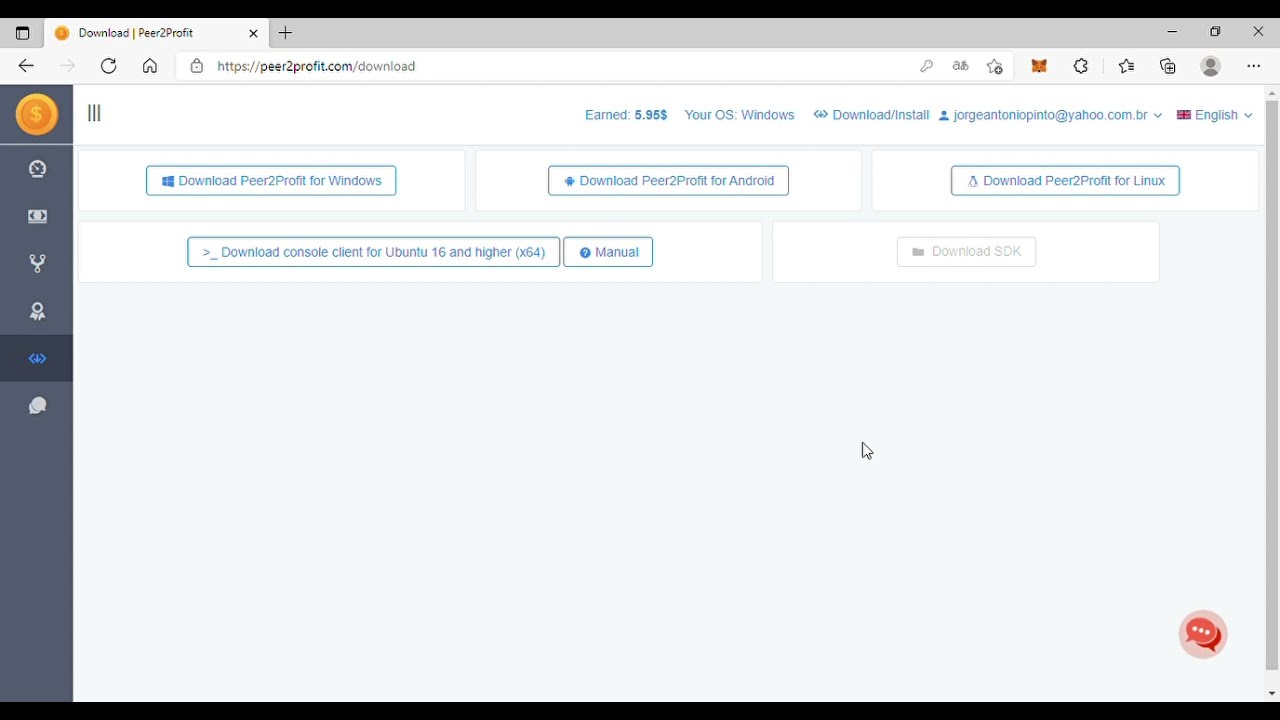
Task: Open the support chat sidebar icon
Action: (x=37, y=406)
